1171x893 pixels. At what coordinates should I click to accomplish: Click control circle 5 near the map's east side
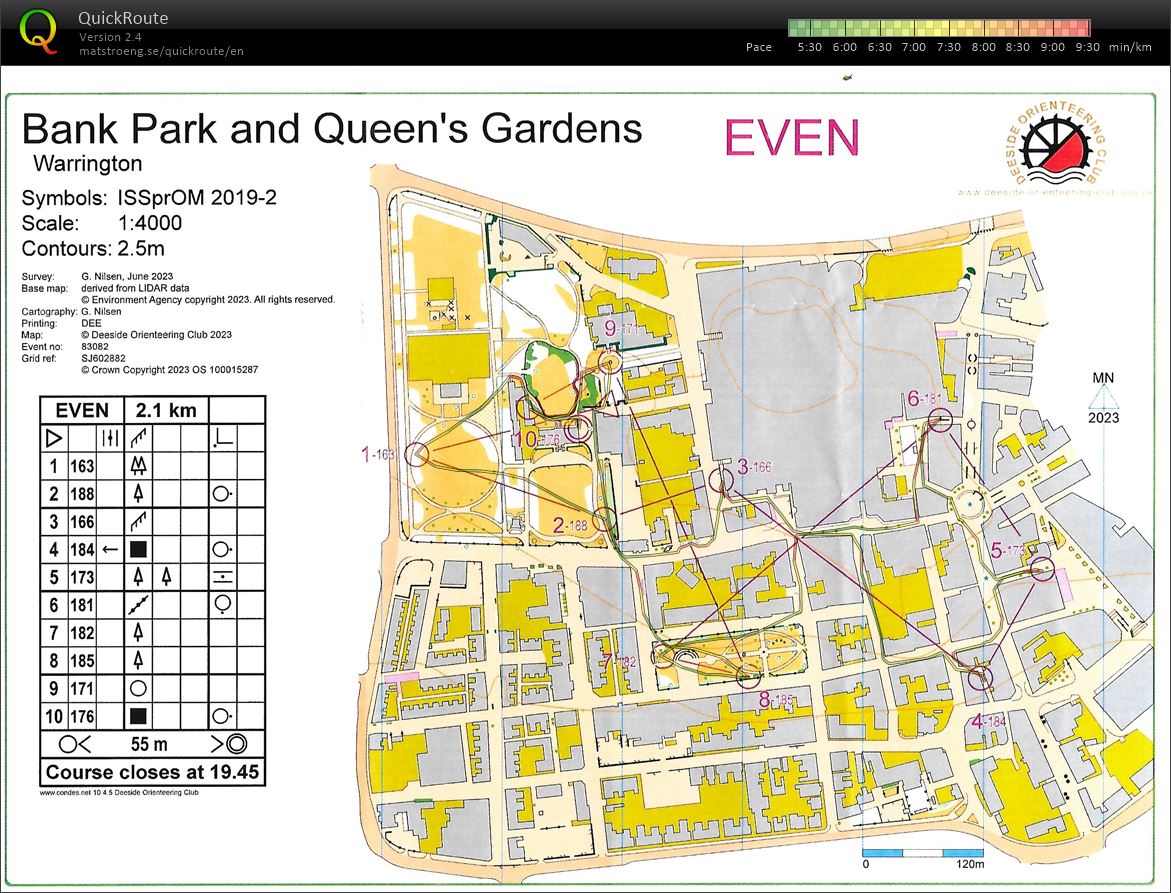1043,569
